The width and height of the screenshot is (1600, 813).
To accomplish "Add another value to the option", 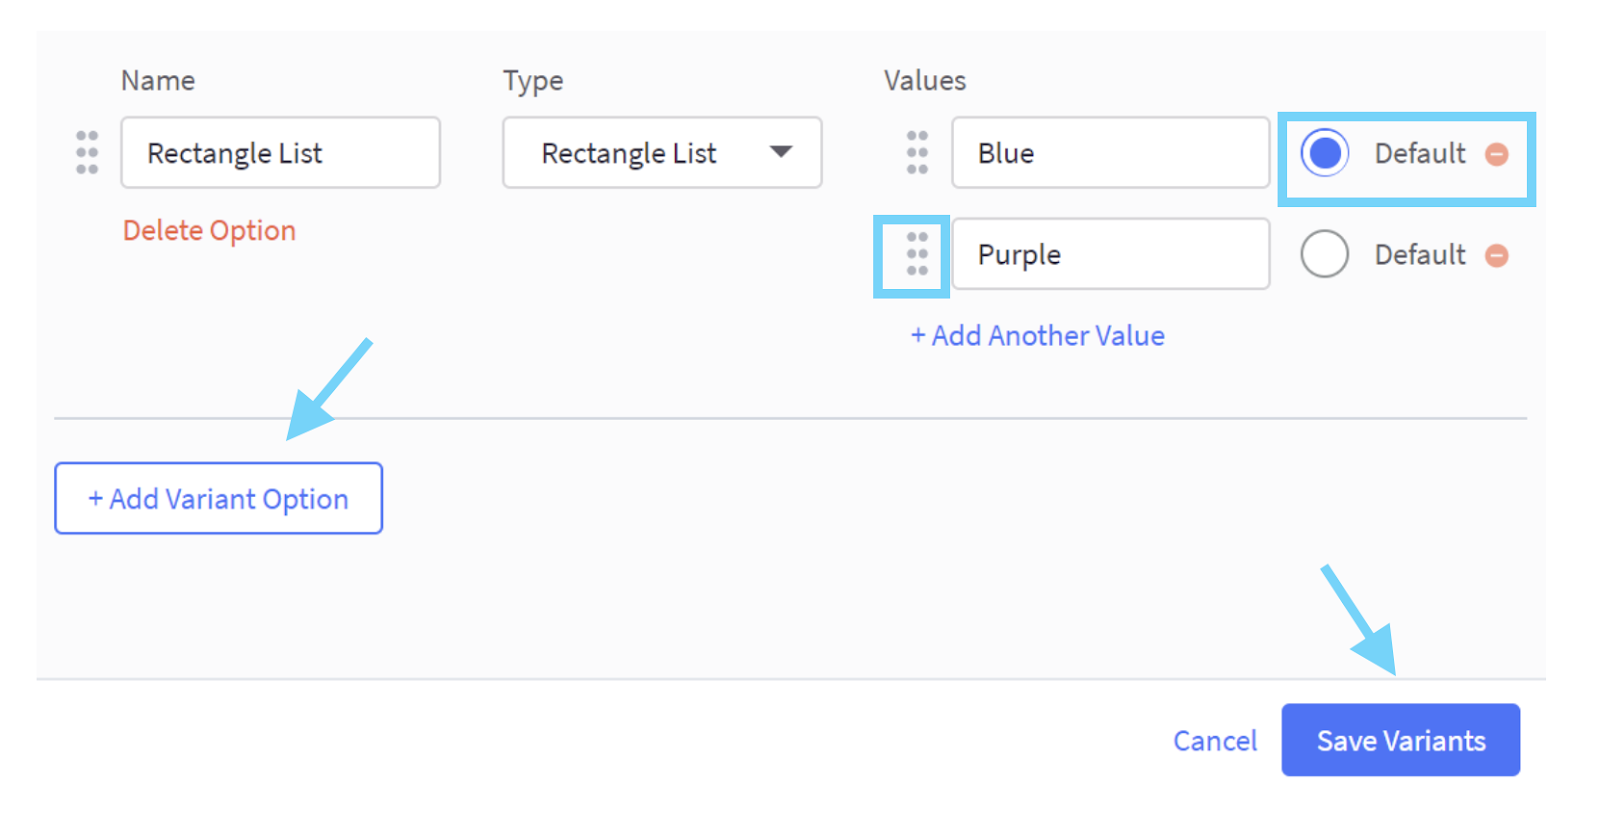I will click(x=1037, y=336).
